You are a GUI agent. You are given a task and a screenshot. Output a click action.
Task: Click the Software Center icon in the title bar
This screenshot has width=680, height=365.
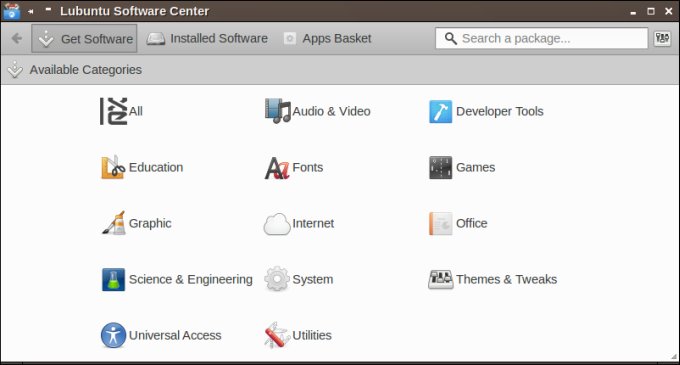point(11,11)
